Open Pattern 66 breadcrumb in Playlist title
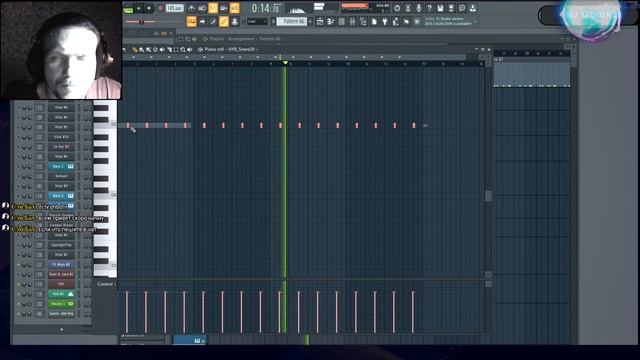The width and height of the screenshot is (640, 360). click(x=270, y=39)
